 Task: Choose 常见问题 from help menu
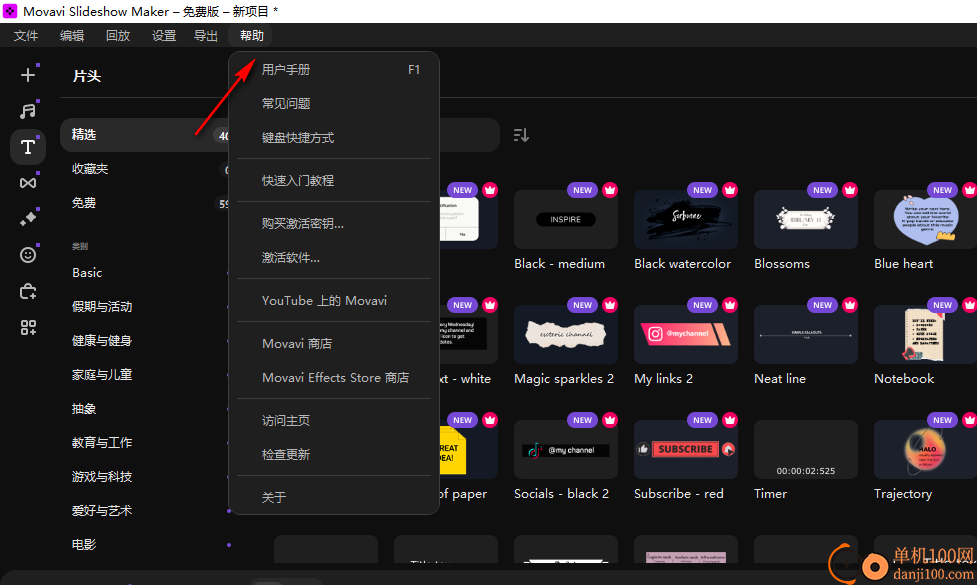tap(334, 103)
